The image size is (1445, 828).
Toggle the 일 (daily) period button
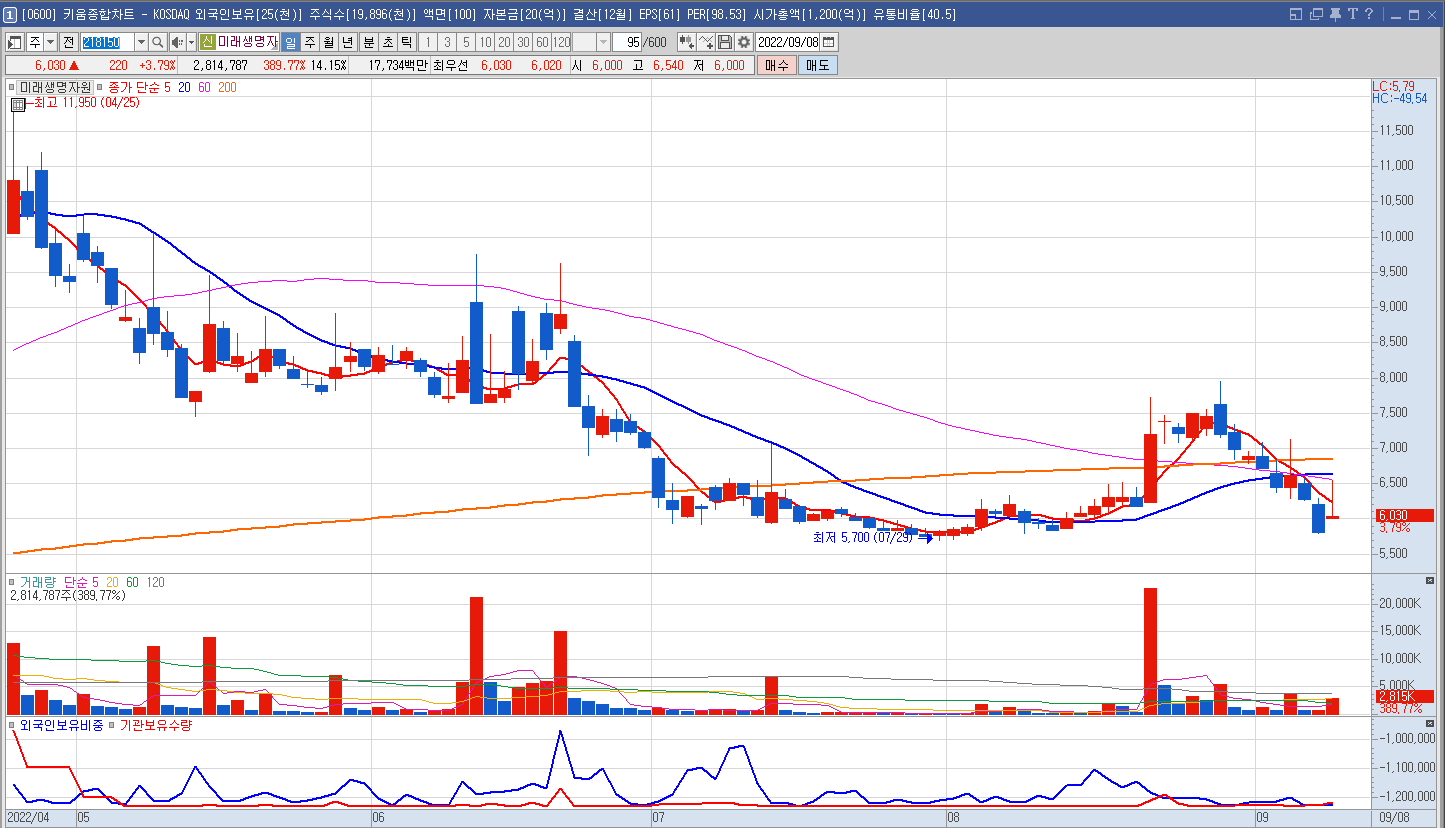coord(290,42)
